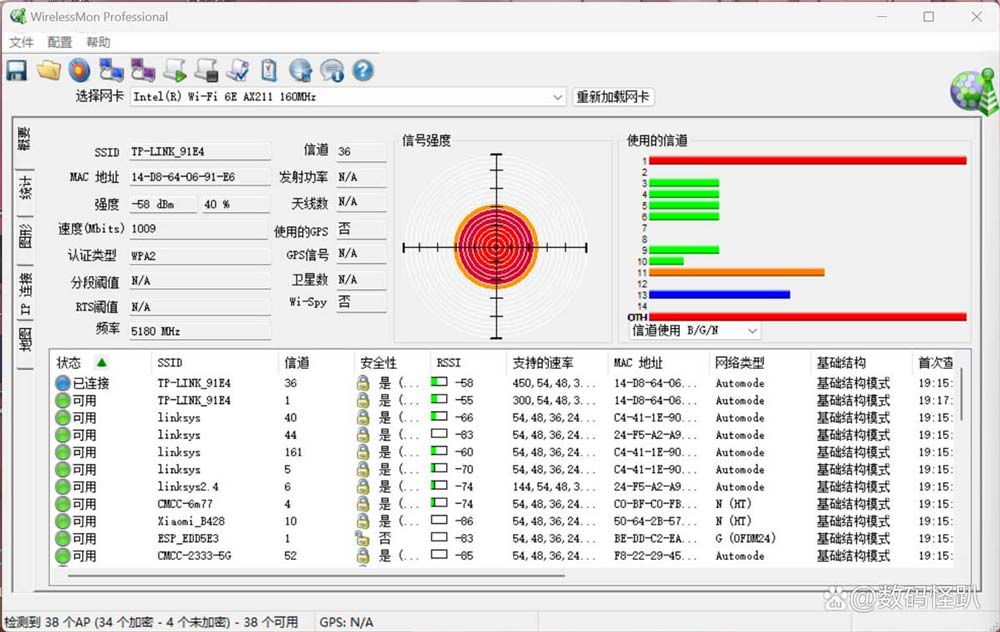The width and height of the screenshot is (1000, 632).
Task: Select the CMCC-6m77 network row
Action: pos(185,504)
